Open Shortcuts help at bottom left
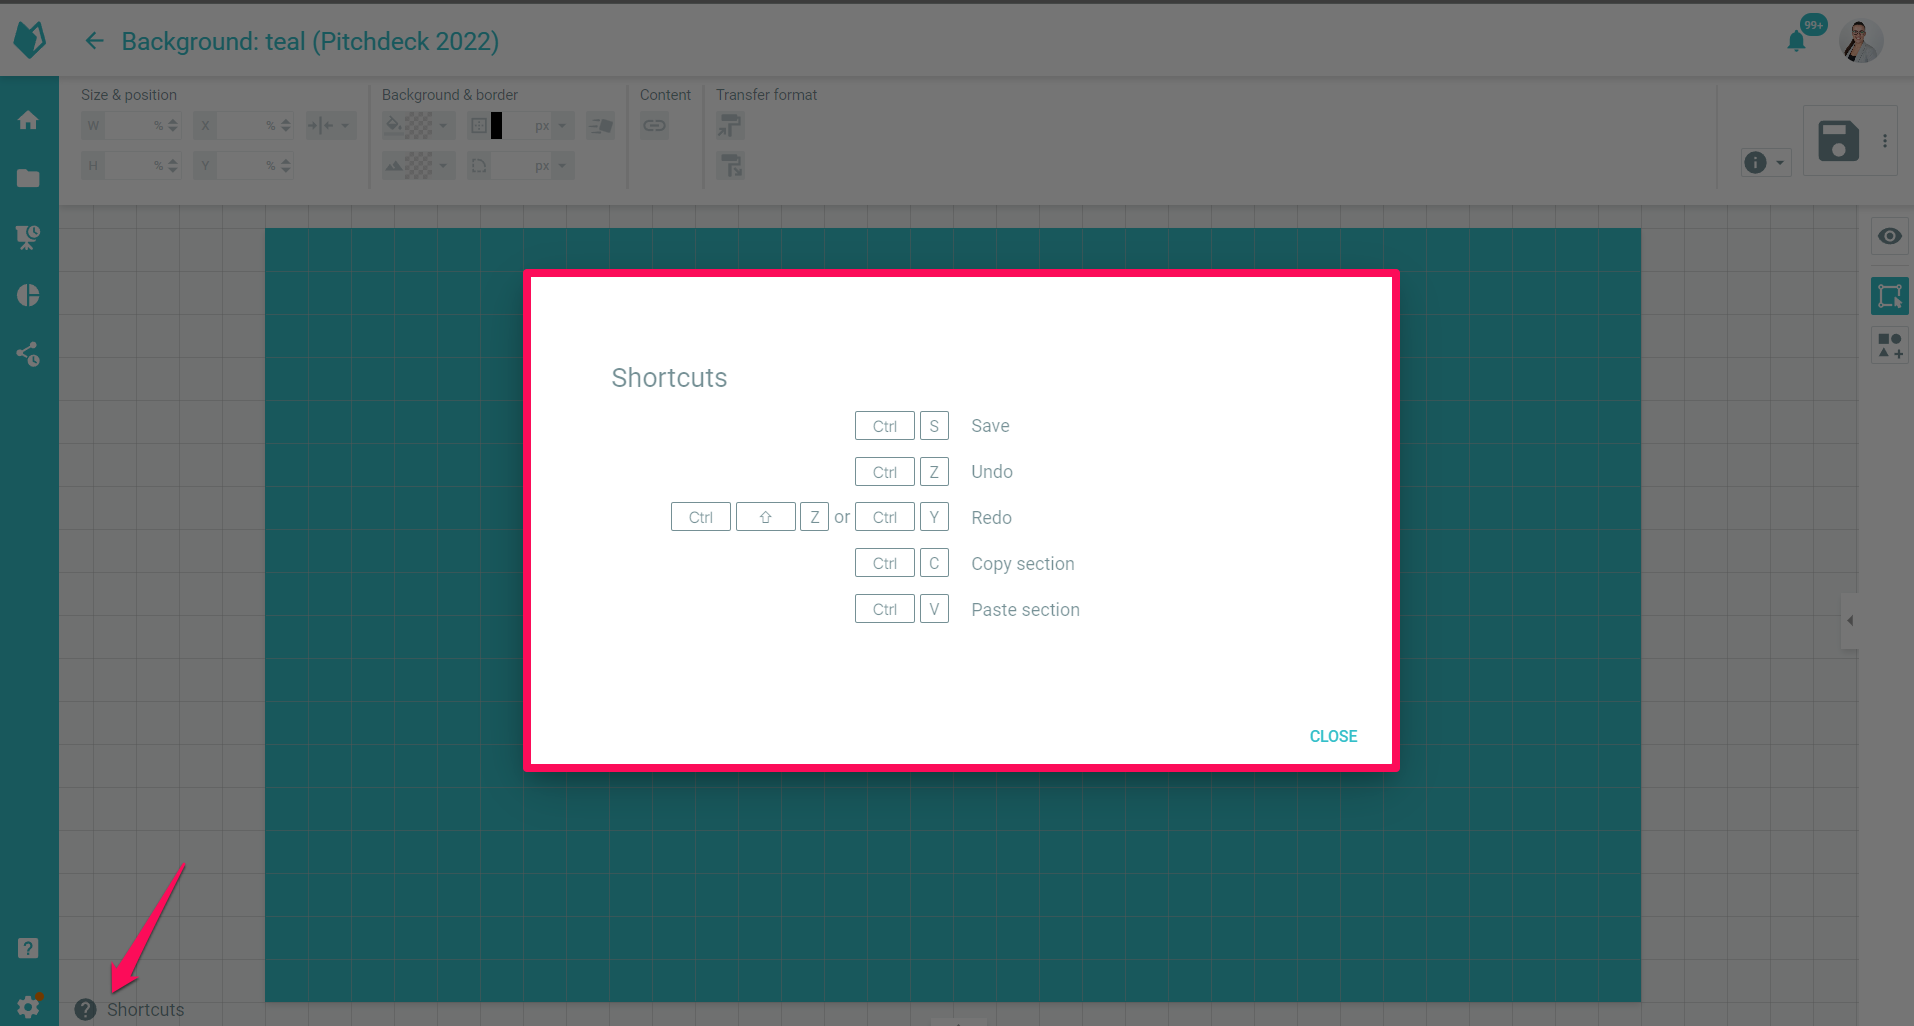This screenshot has width=1914, height=1026. (130, 1009)
